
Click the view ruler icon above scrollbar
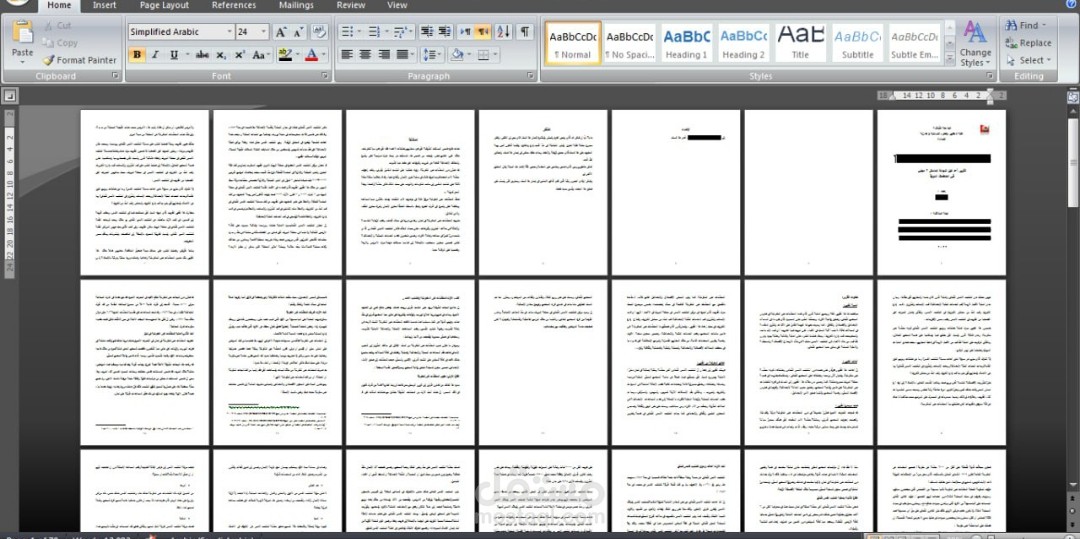1072,97
